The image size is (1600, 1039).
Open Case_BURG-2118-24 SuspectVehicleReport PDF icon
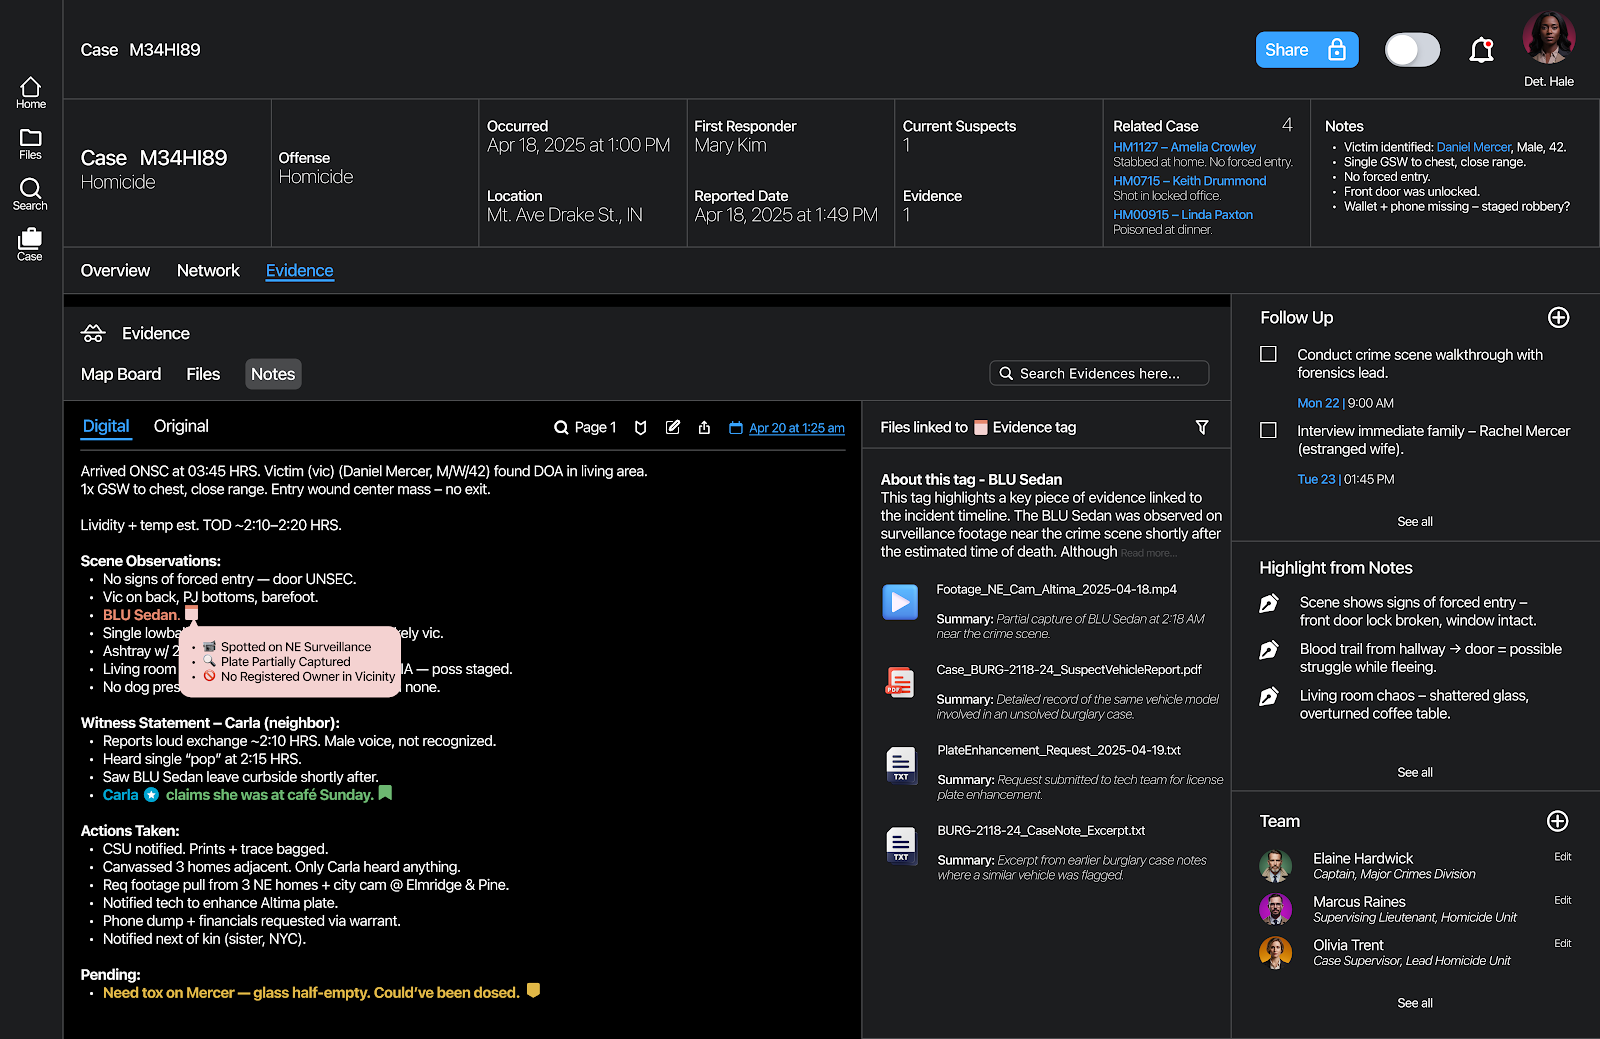(x=900, y=682)
